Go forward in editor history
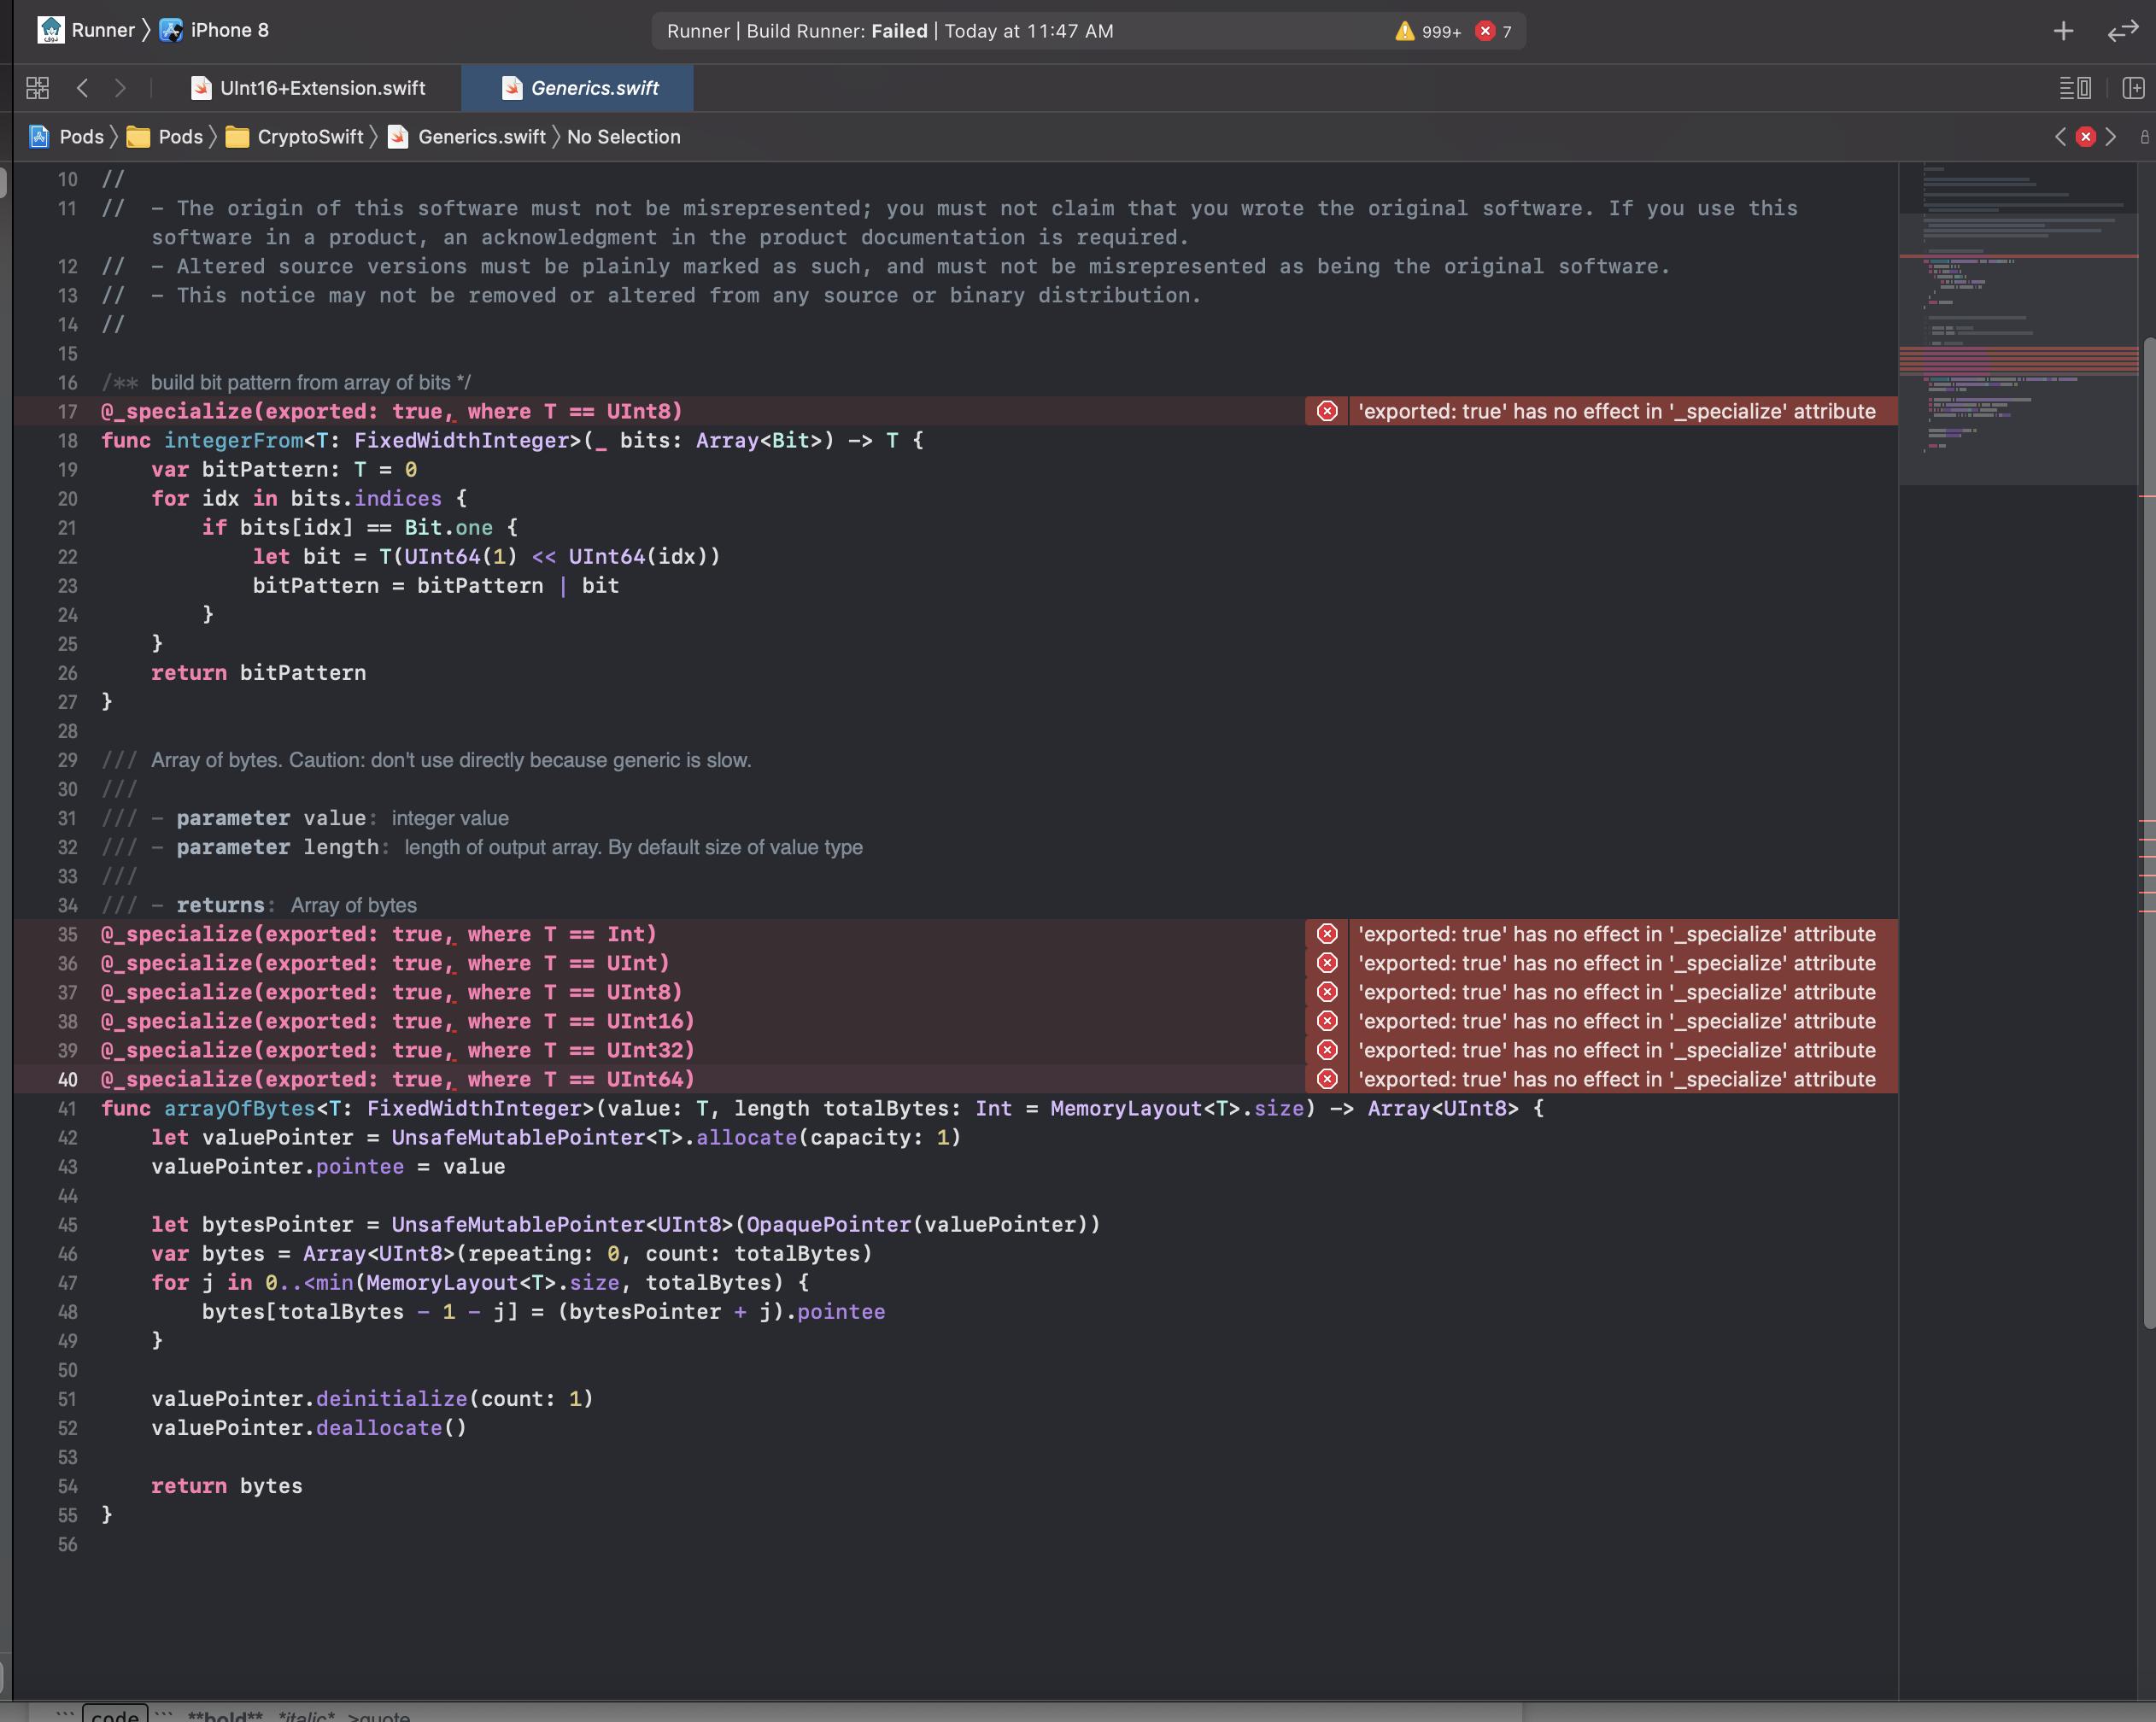The image size is (2156, 1722). click(x=120, y=88)
